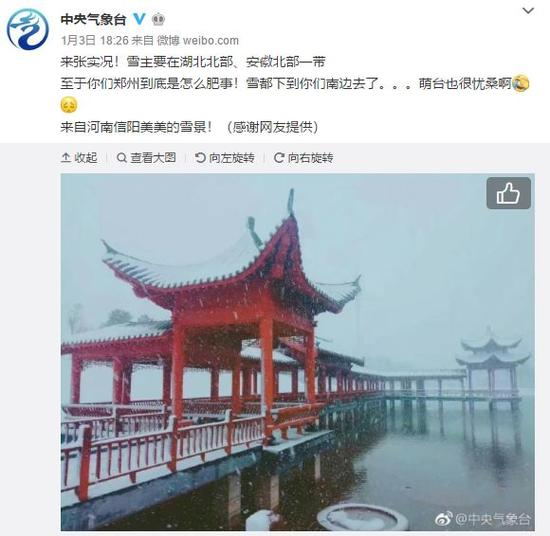Click the 中央气象台 profile avatar

(x=28, y=29)
